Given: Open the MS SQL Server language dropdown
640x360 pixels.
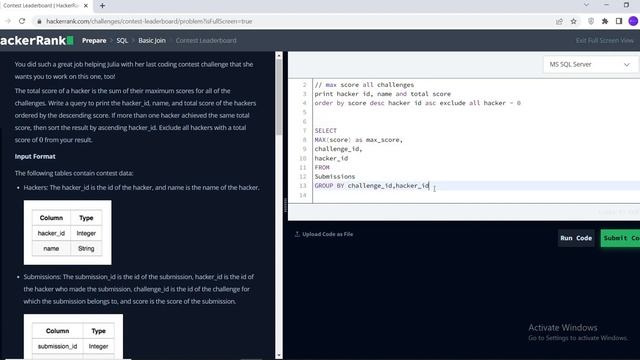Looking at the screenshot, I should pos(589,64).
